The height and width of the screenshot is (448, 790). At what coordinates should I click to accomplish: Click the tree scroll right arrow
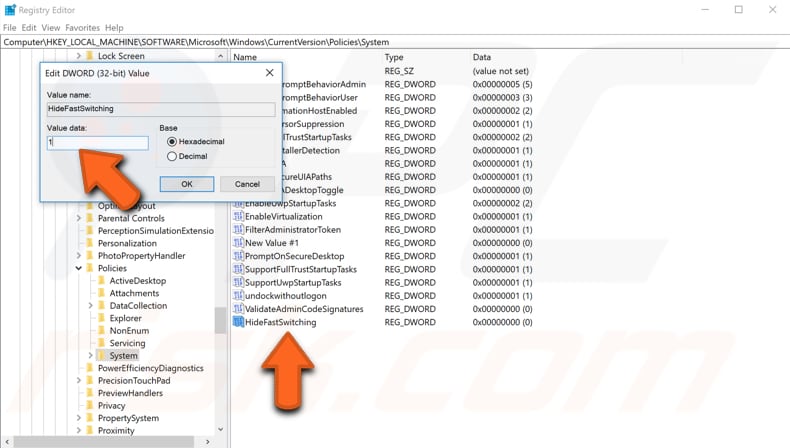(x=208, y=442)
